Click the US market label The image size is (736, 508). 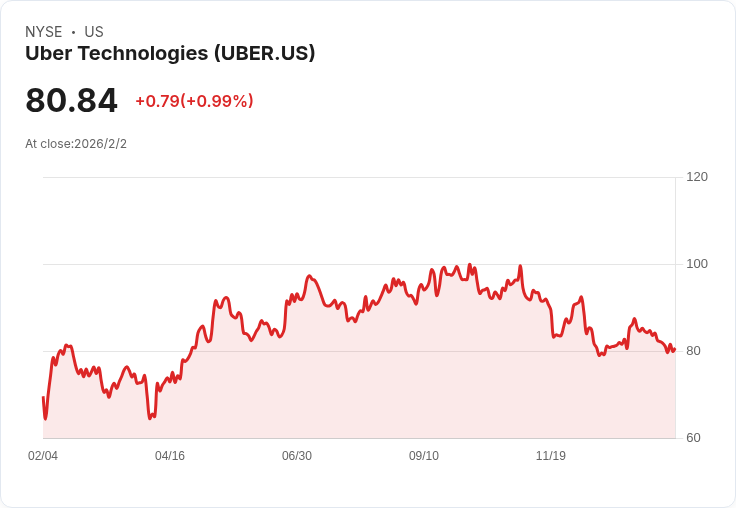pyautogui.click(x=94, y=32)
